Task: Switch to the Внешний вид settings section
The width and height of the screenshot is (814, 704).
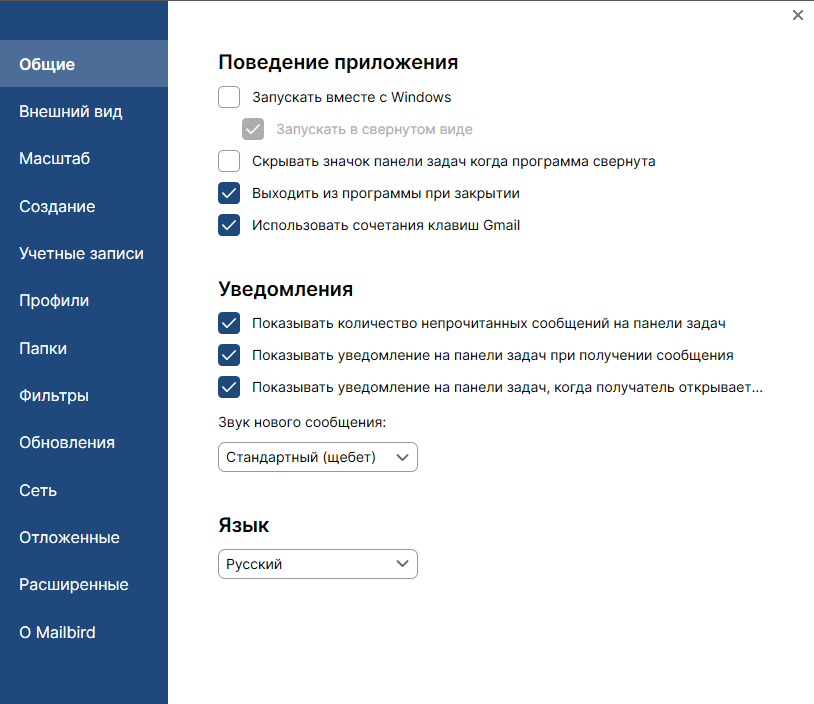Action: [70, 111]
